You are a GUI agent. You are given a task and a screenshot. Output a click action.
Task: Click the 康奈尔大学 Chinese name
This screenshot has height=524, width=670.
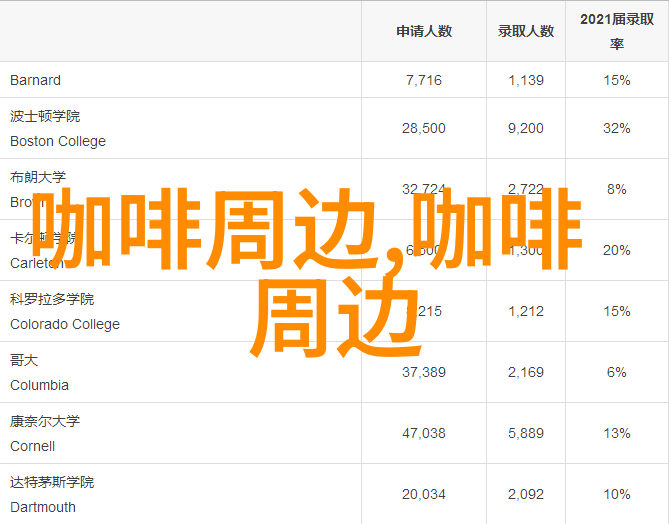pos(45,421)
